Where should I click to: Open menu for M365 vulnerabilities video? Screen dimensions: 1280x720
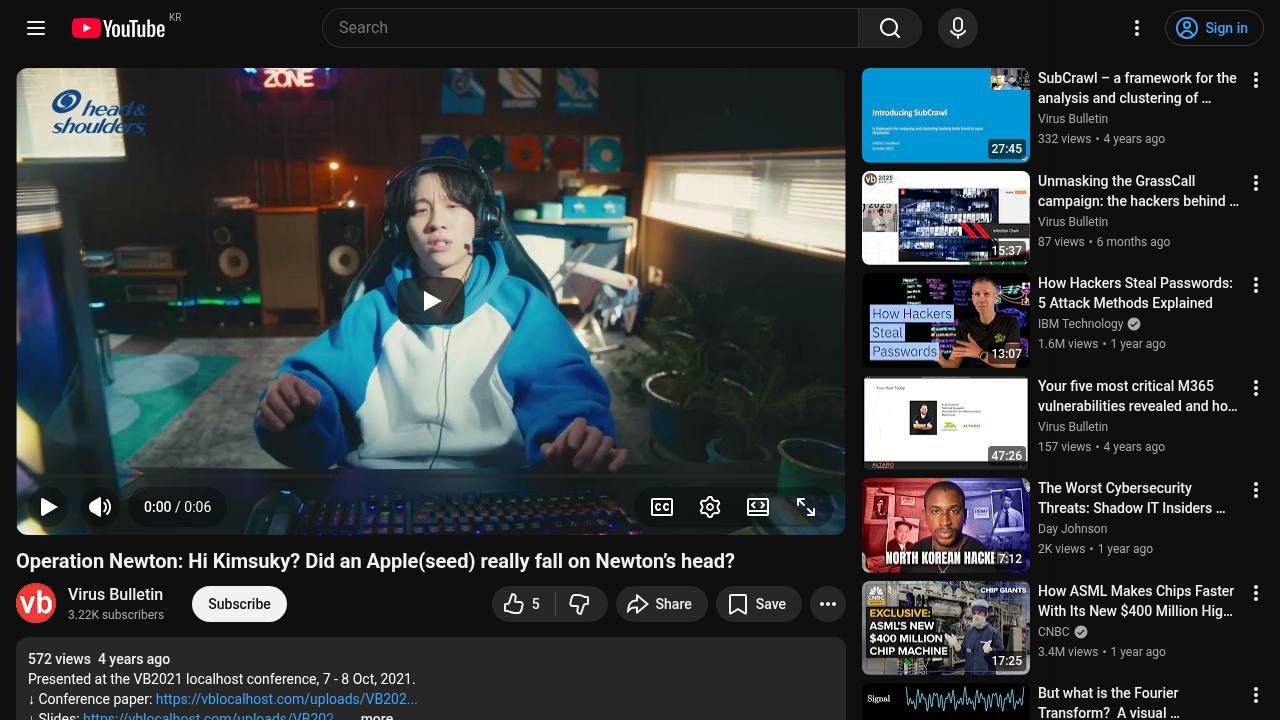(1256, 388)
